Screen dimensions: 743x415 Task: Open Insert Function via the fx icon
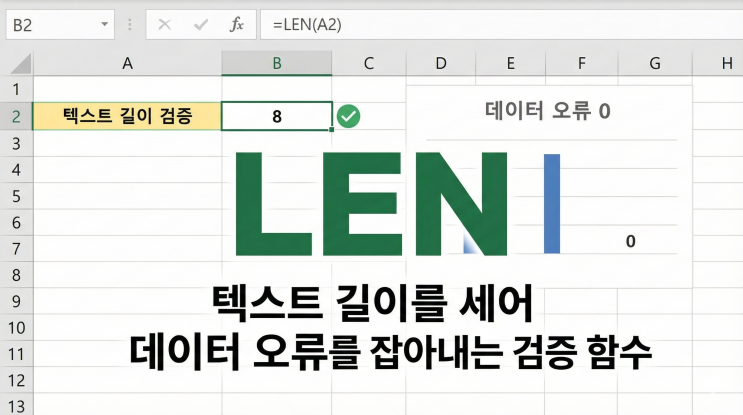click(236, 24)
